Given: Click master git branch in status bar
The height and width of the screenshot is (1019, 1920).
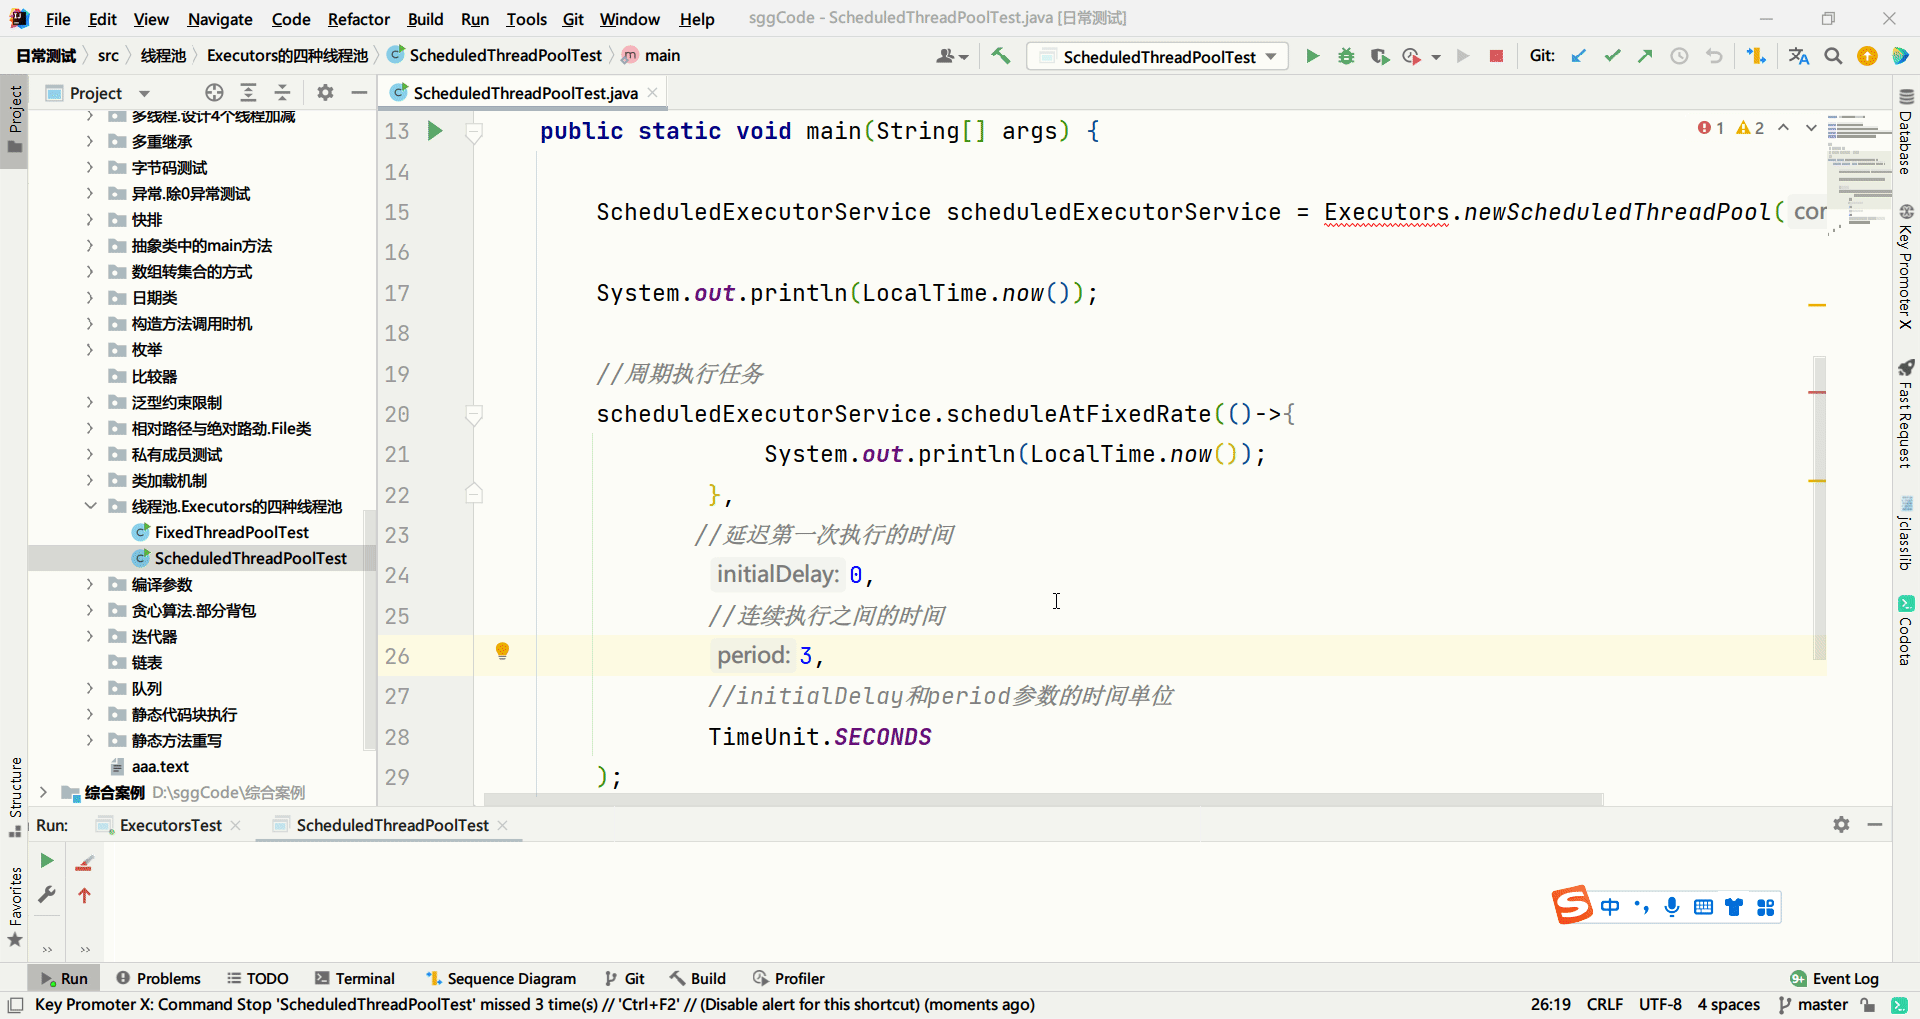Looking at the screenshot, I should pyautogui.click(x=1813, y=1004).
